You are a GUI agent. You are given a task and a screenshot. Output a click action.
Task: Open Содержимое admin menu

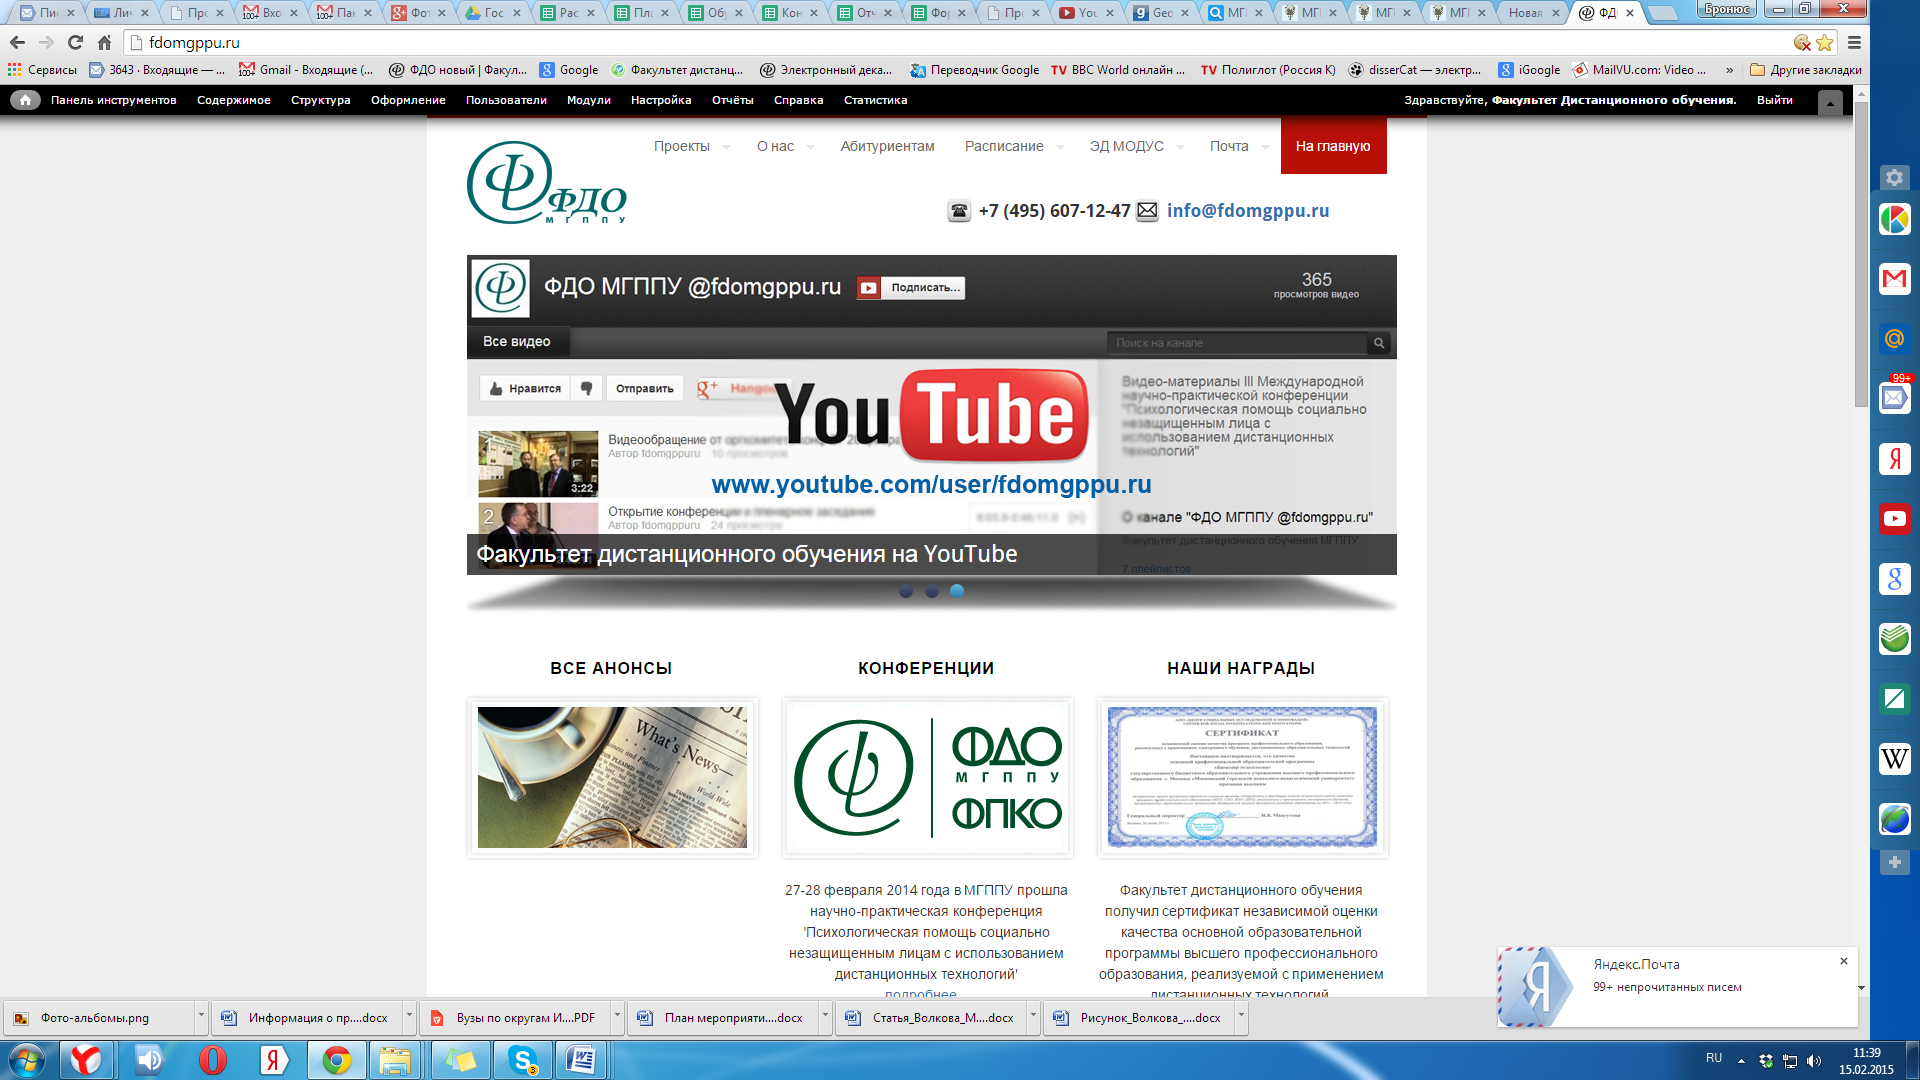tap(234, 100)
